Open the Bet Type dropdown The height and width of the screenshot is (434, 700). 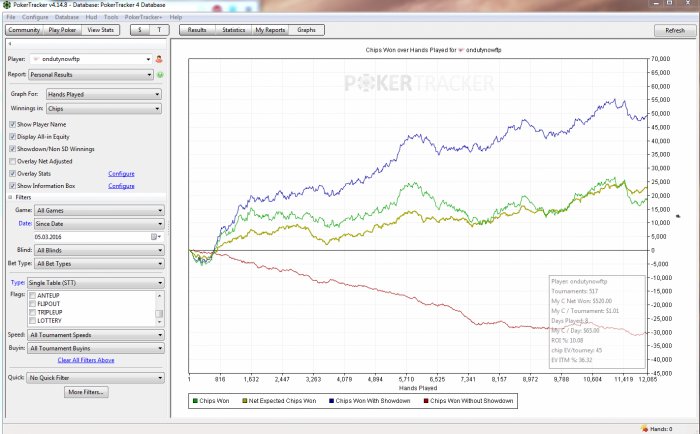pos(100,263)
